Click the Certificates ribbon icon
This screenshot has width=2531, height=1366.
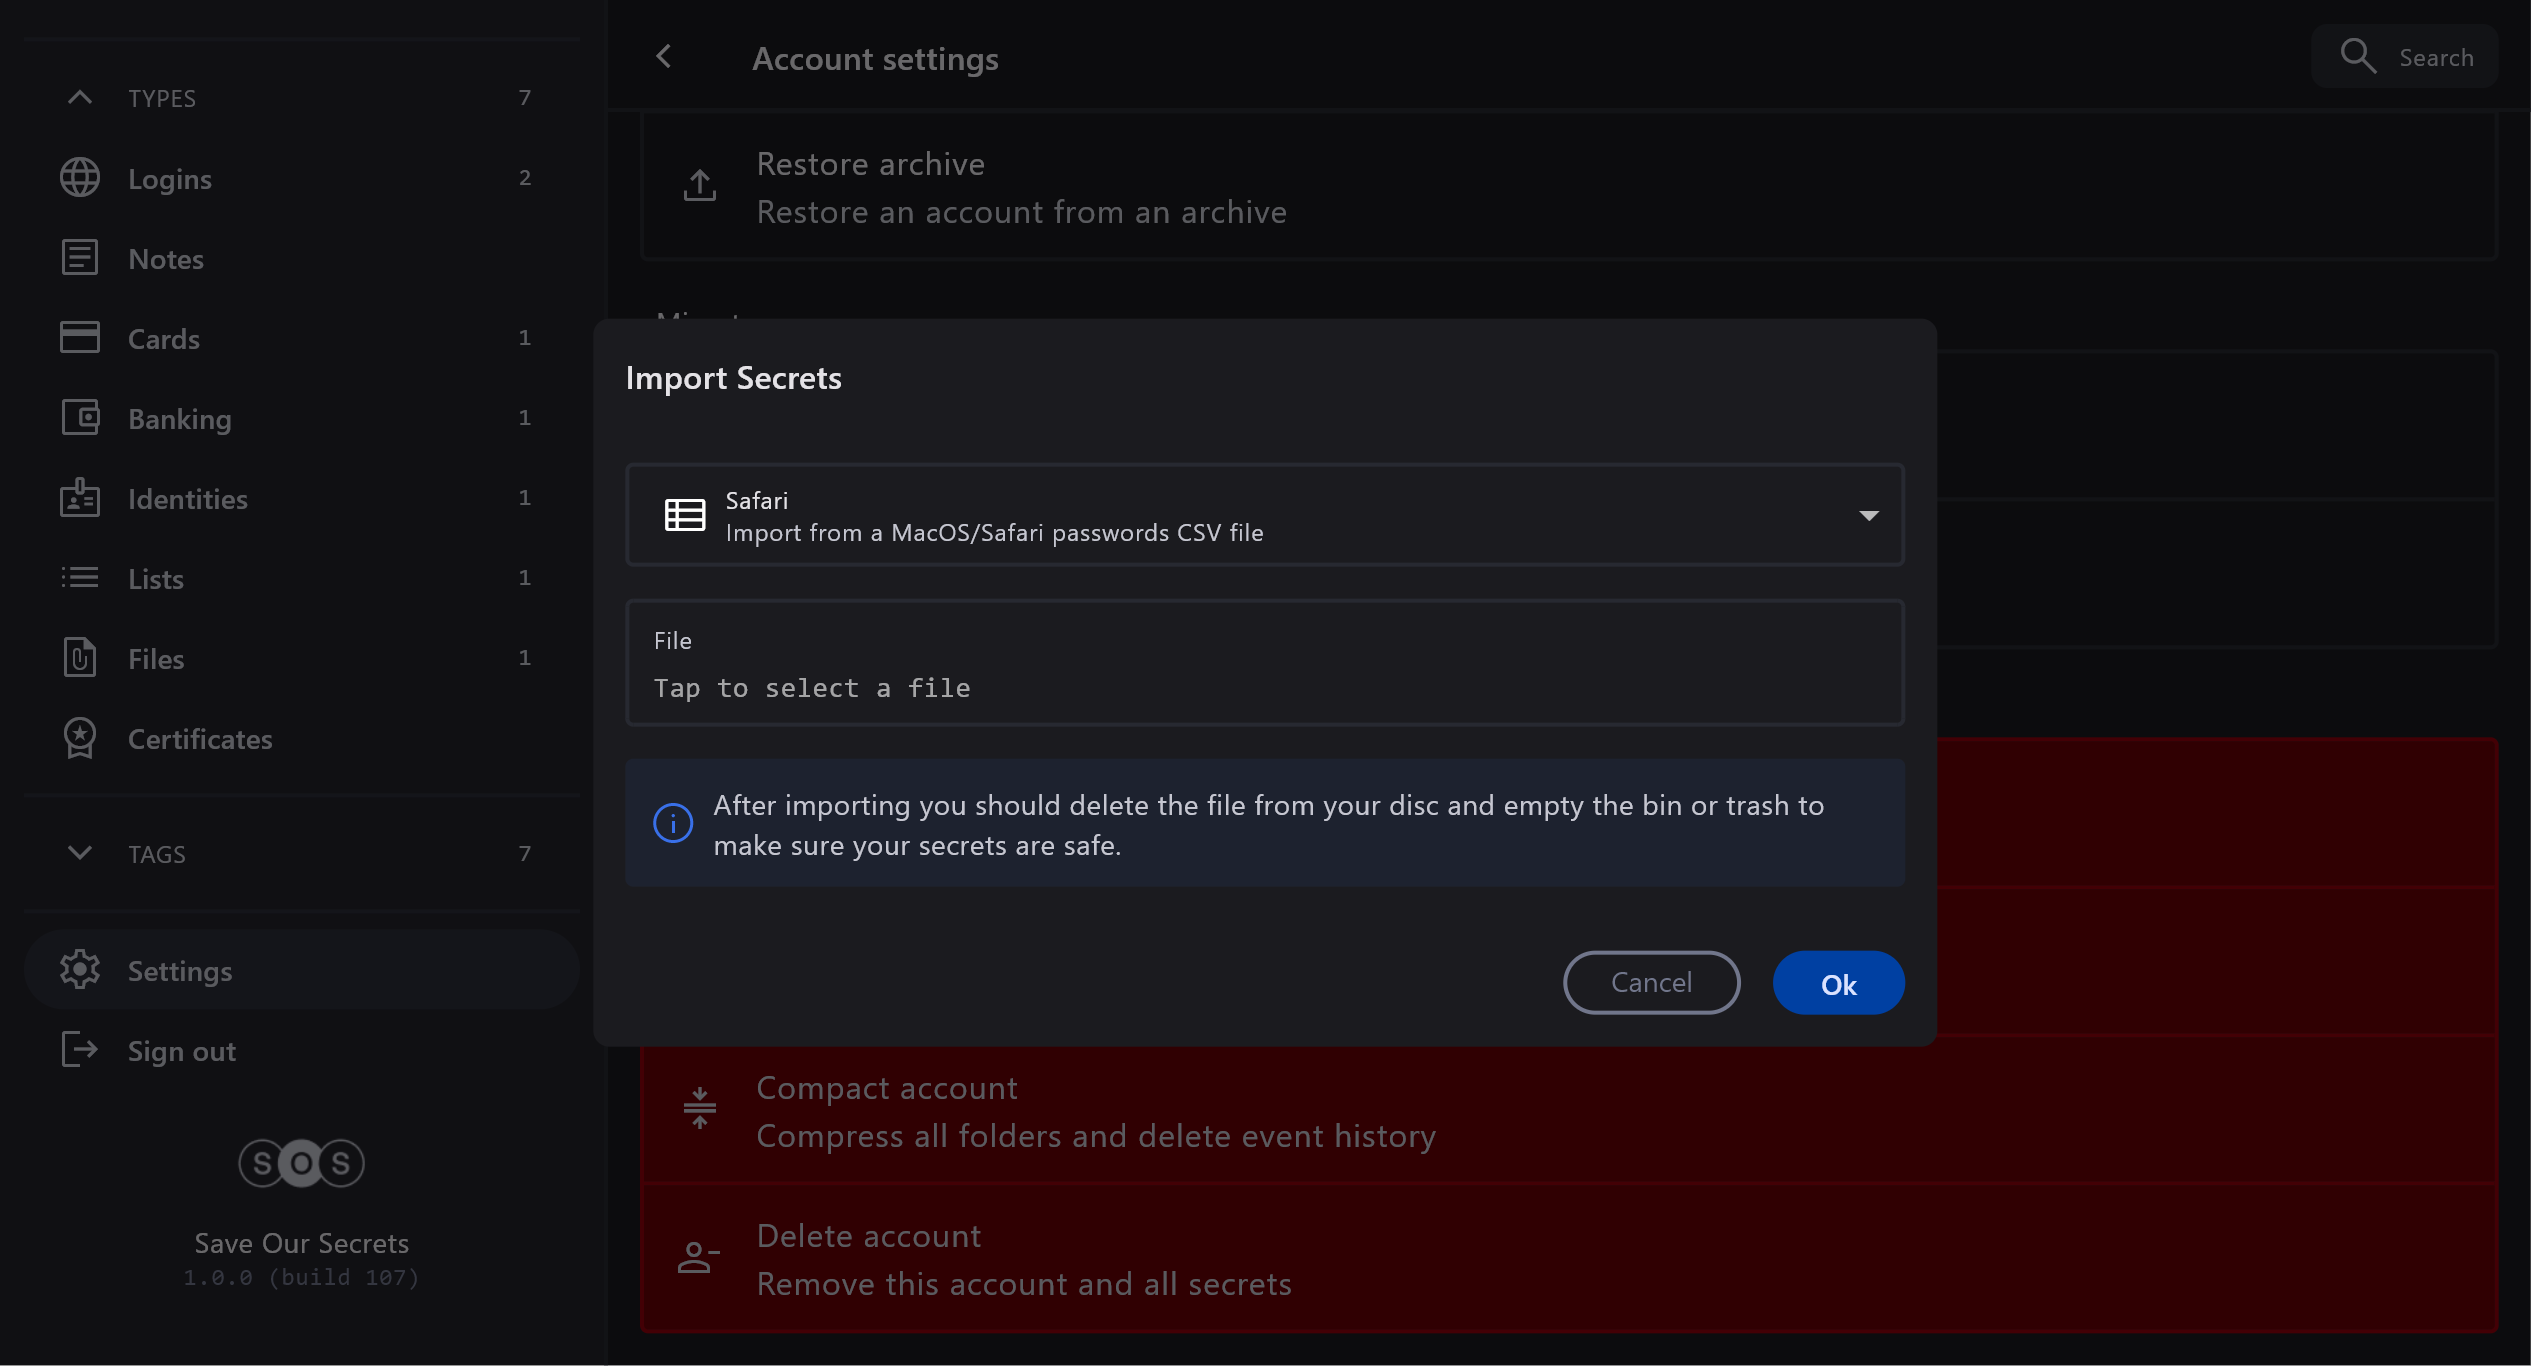point(80,738)
